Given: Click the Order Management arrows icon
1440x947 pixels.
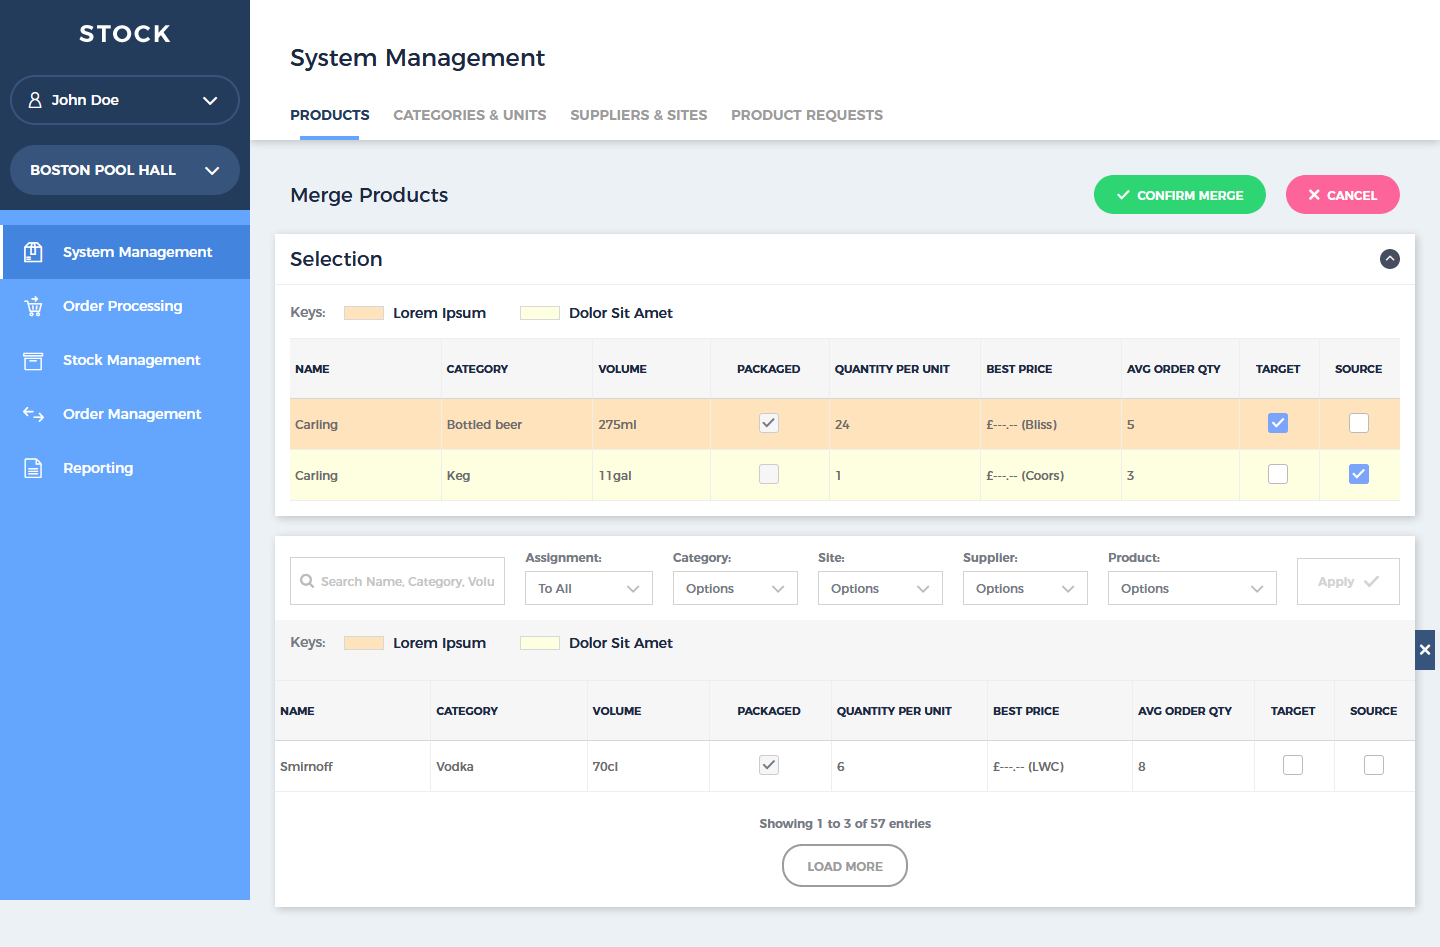Looking at the screenshot, I should (x=33, y=414).
